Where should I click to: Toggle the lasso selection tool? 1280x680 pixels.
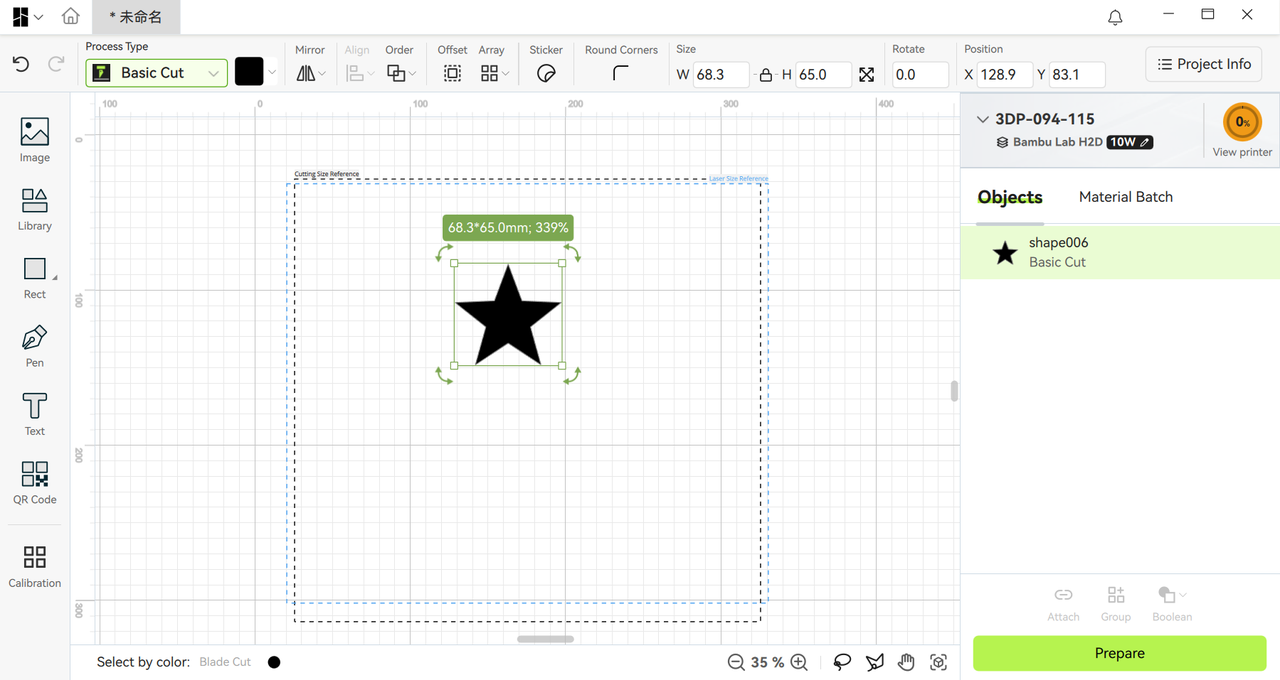tap(842, 662)
